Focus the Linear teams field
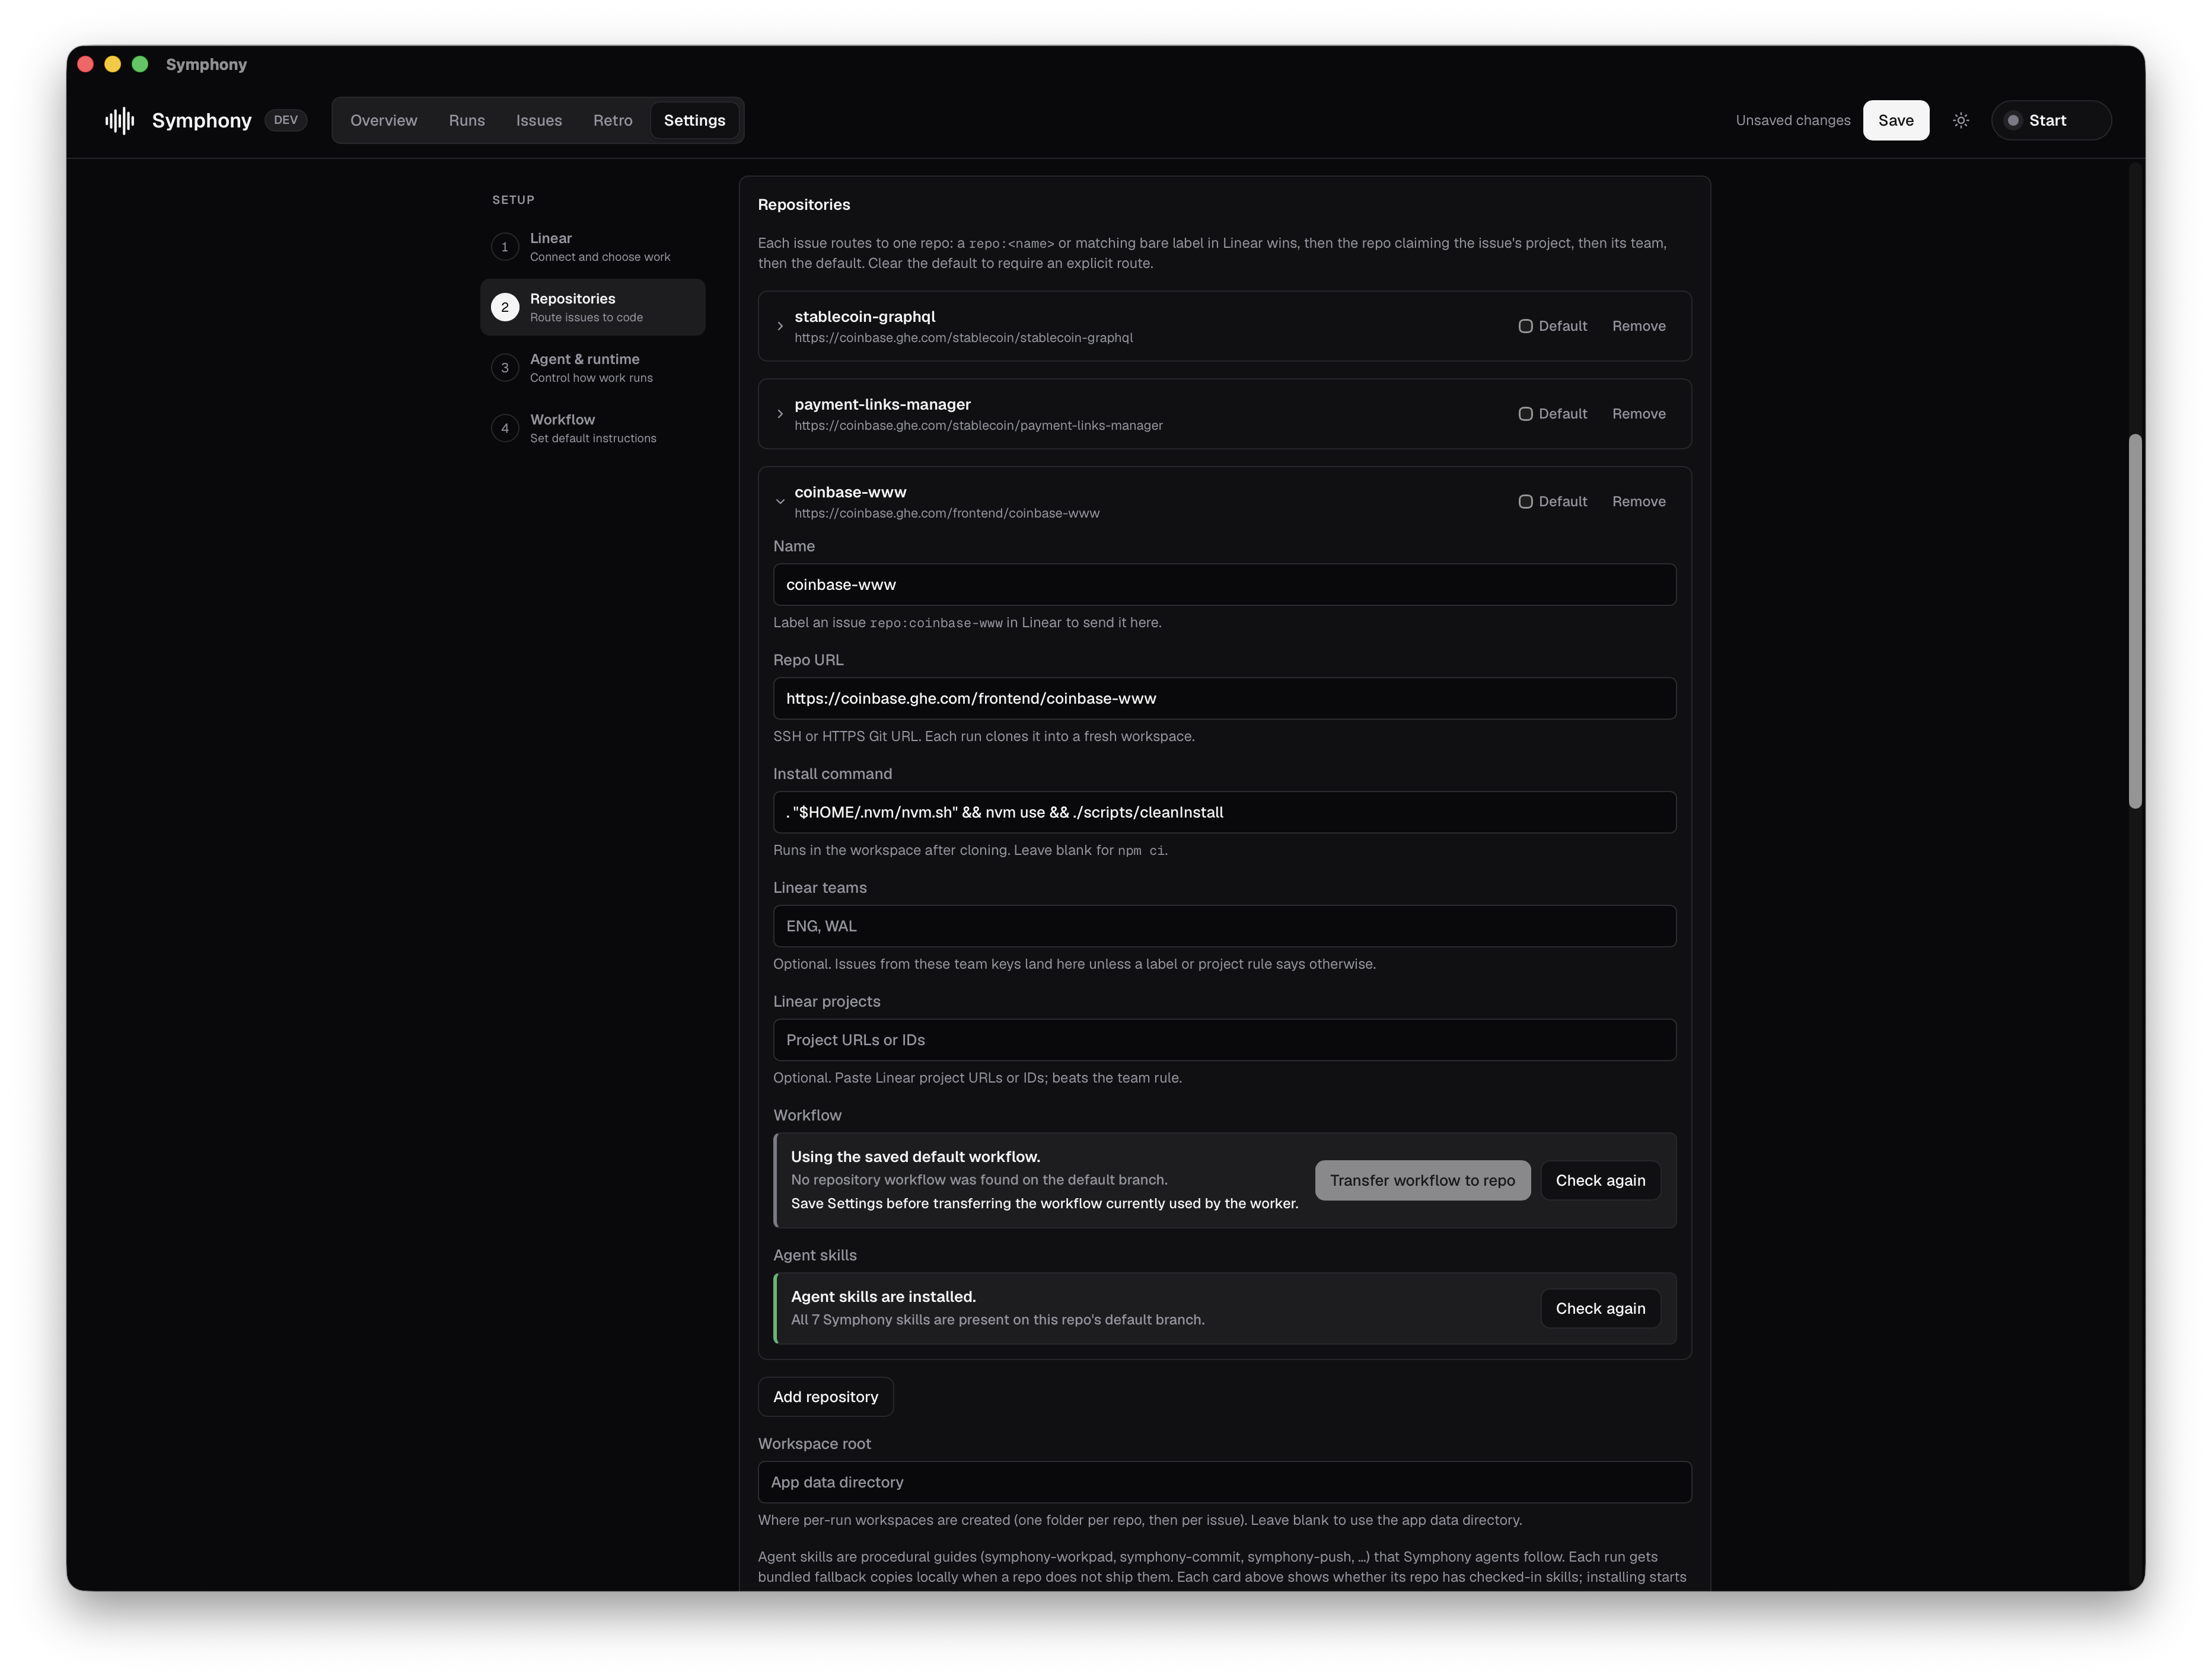 click(1224, 927)
